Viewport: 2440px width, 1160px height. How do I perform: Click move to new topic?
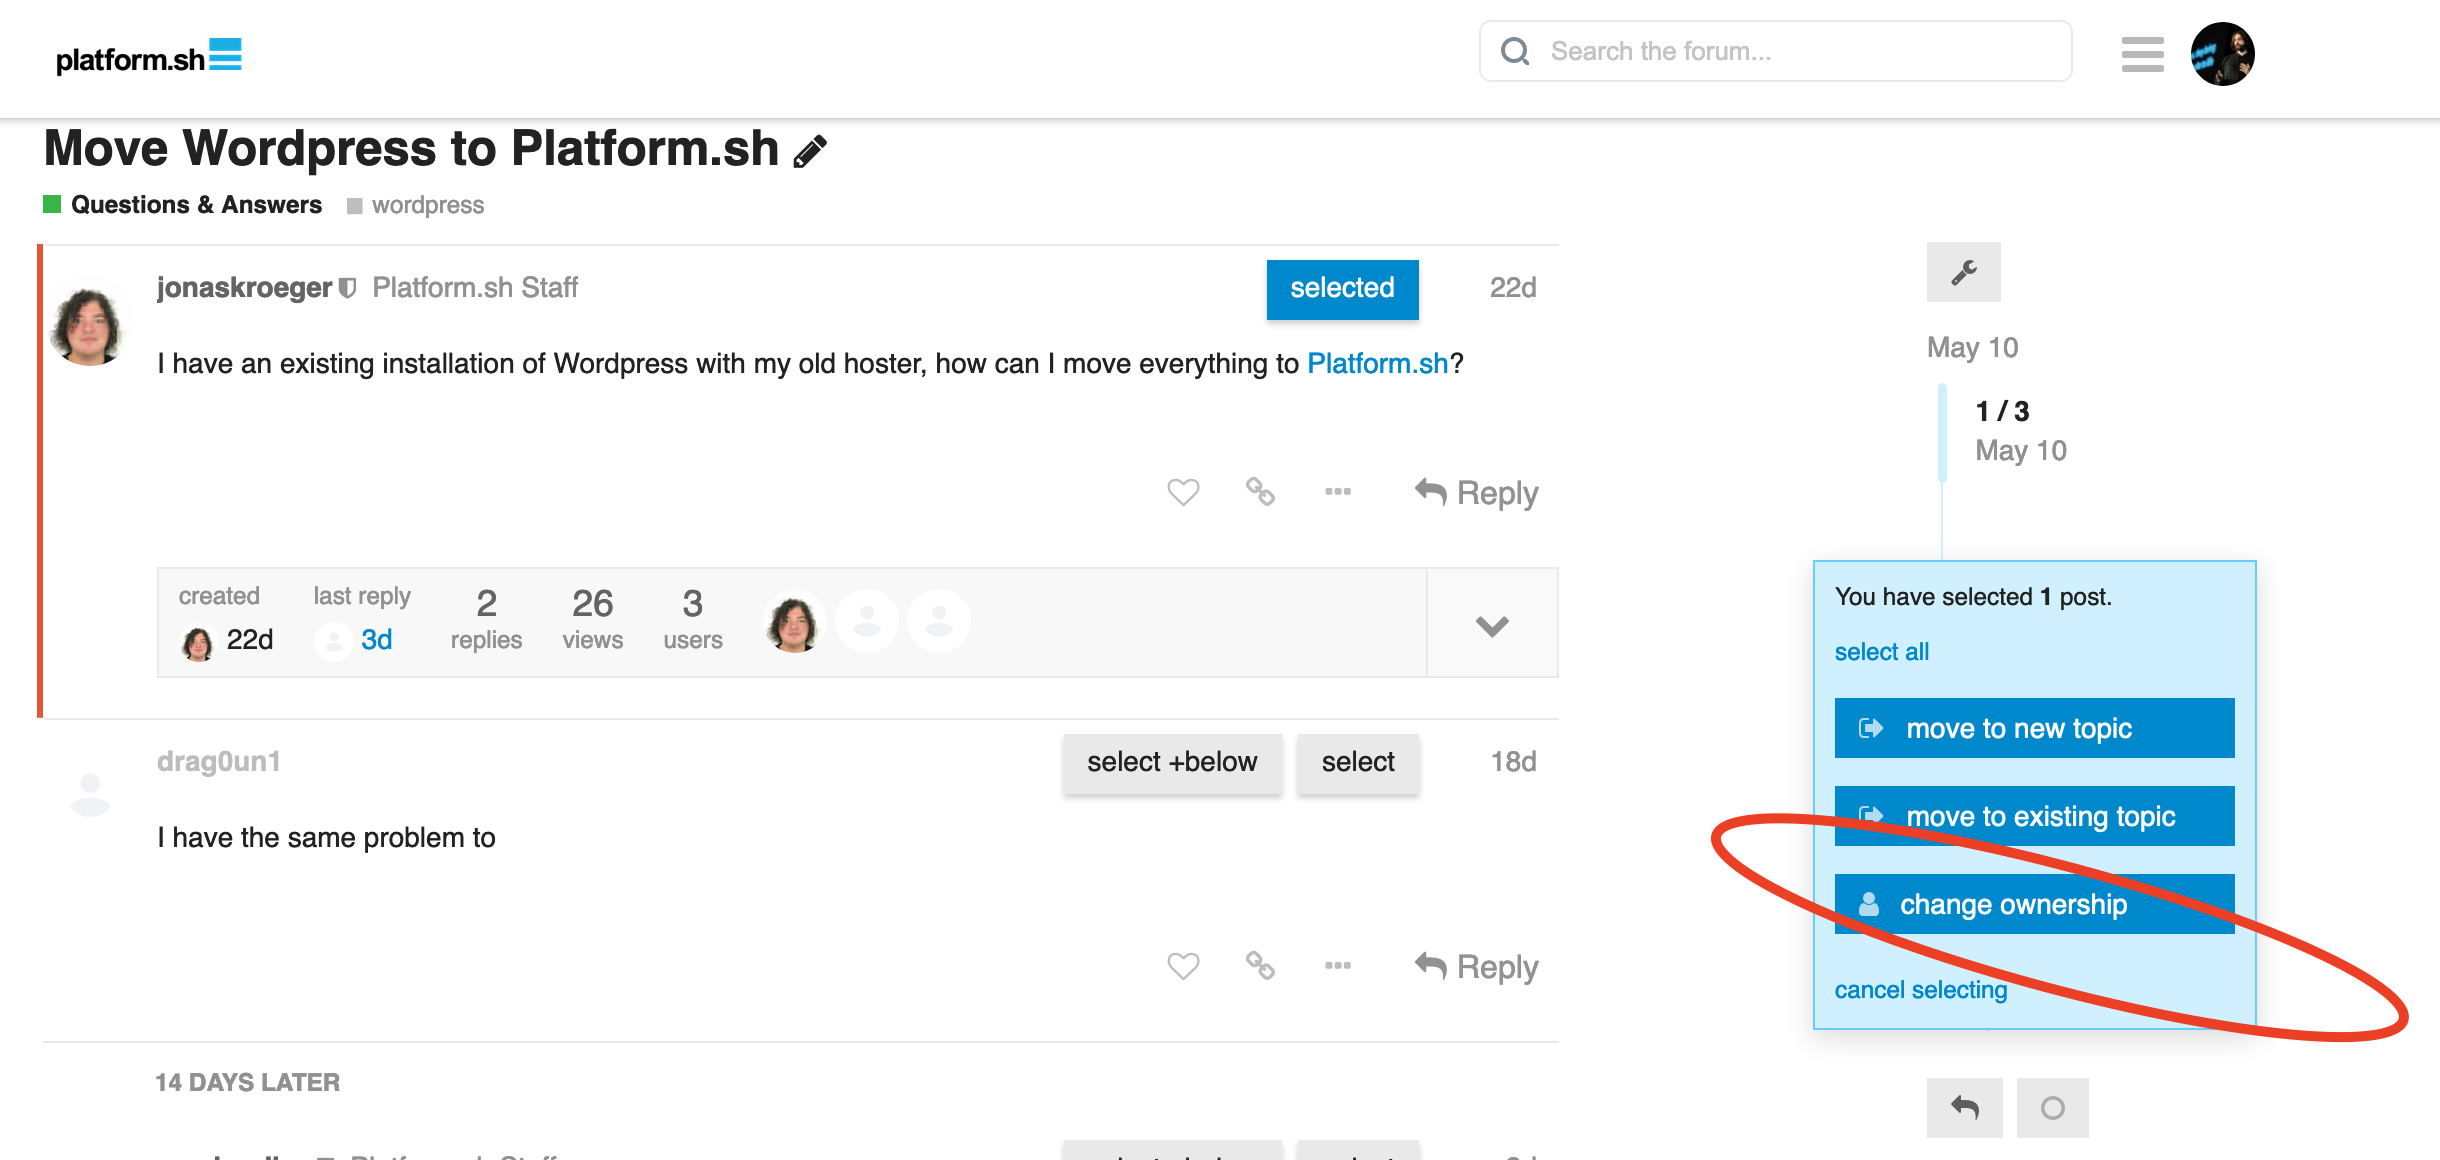(x=2034, y=728)
